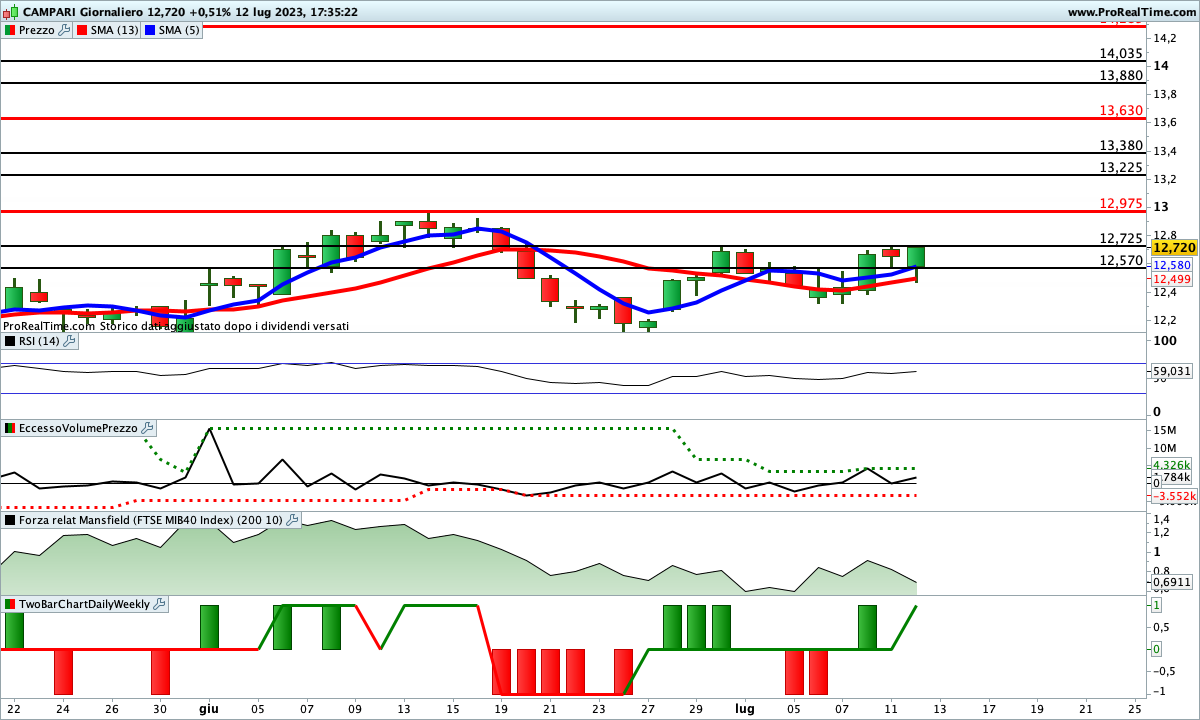
Task: Click the -1 value on TwoBarChart axis
Action: pos(1160,692)
